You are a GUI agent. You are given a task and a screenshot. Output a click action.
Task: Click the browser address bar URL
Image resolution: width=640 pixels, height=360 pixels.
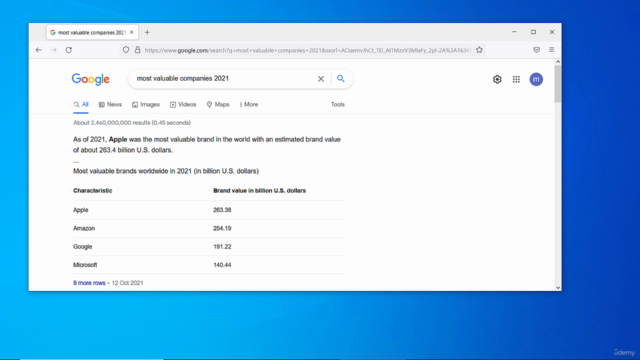(308, 50)
